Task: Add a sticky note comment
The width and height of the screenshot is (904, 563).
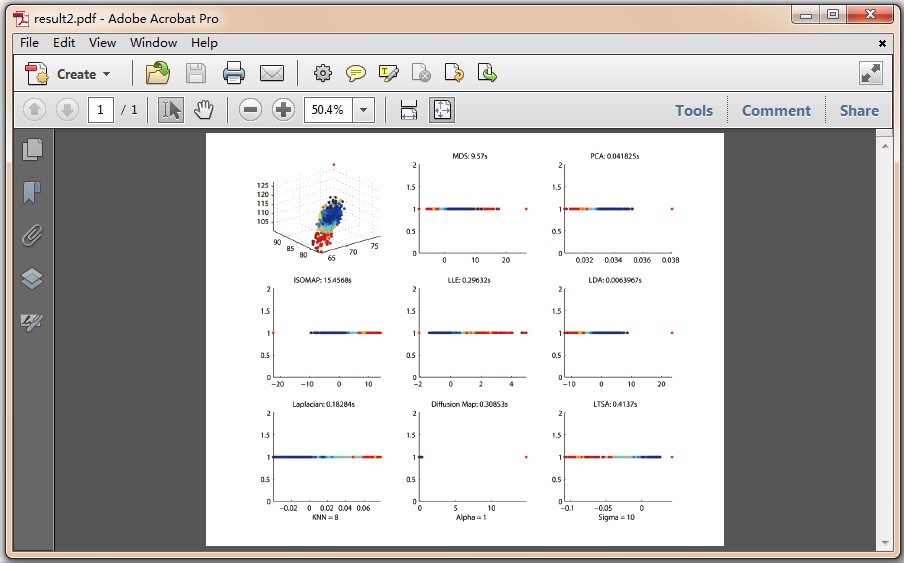Action: pos(355,73)
